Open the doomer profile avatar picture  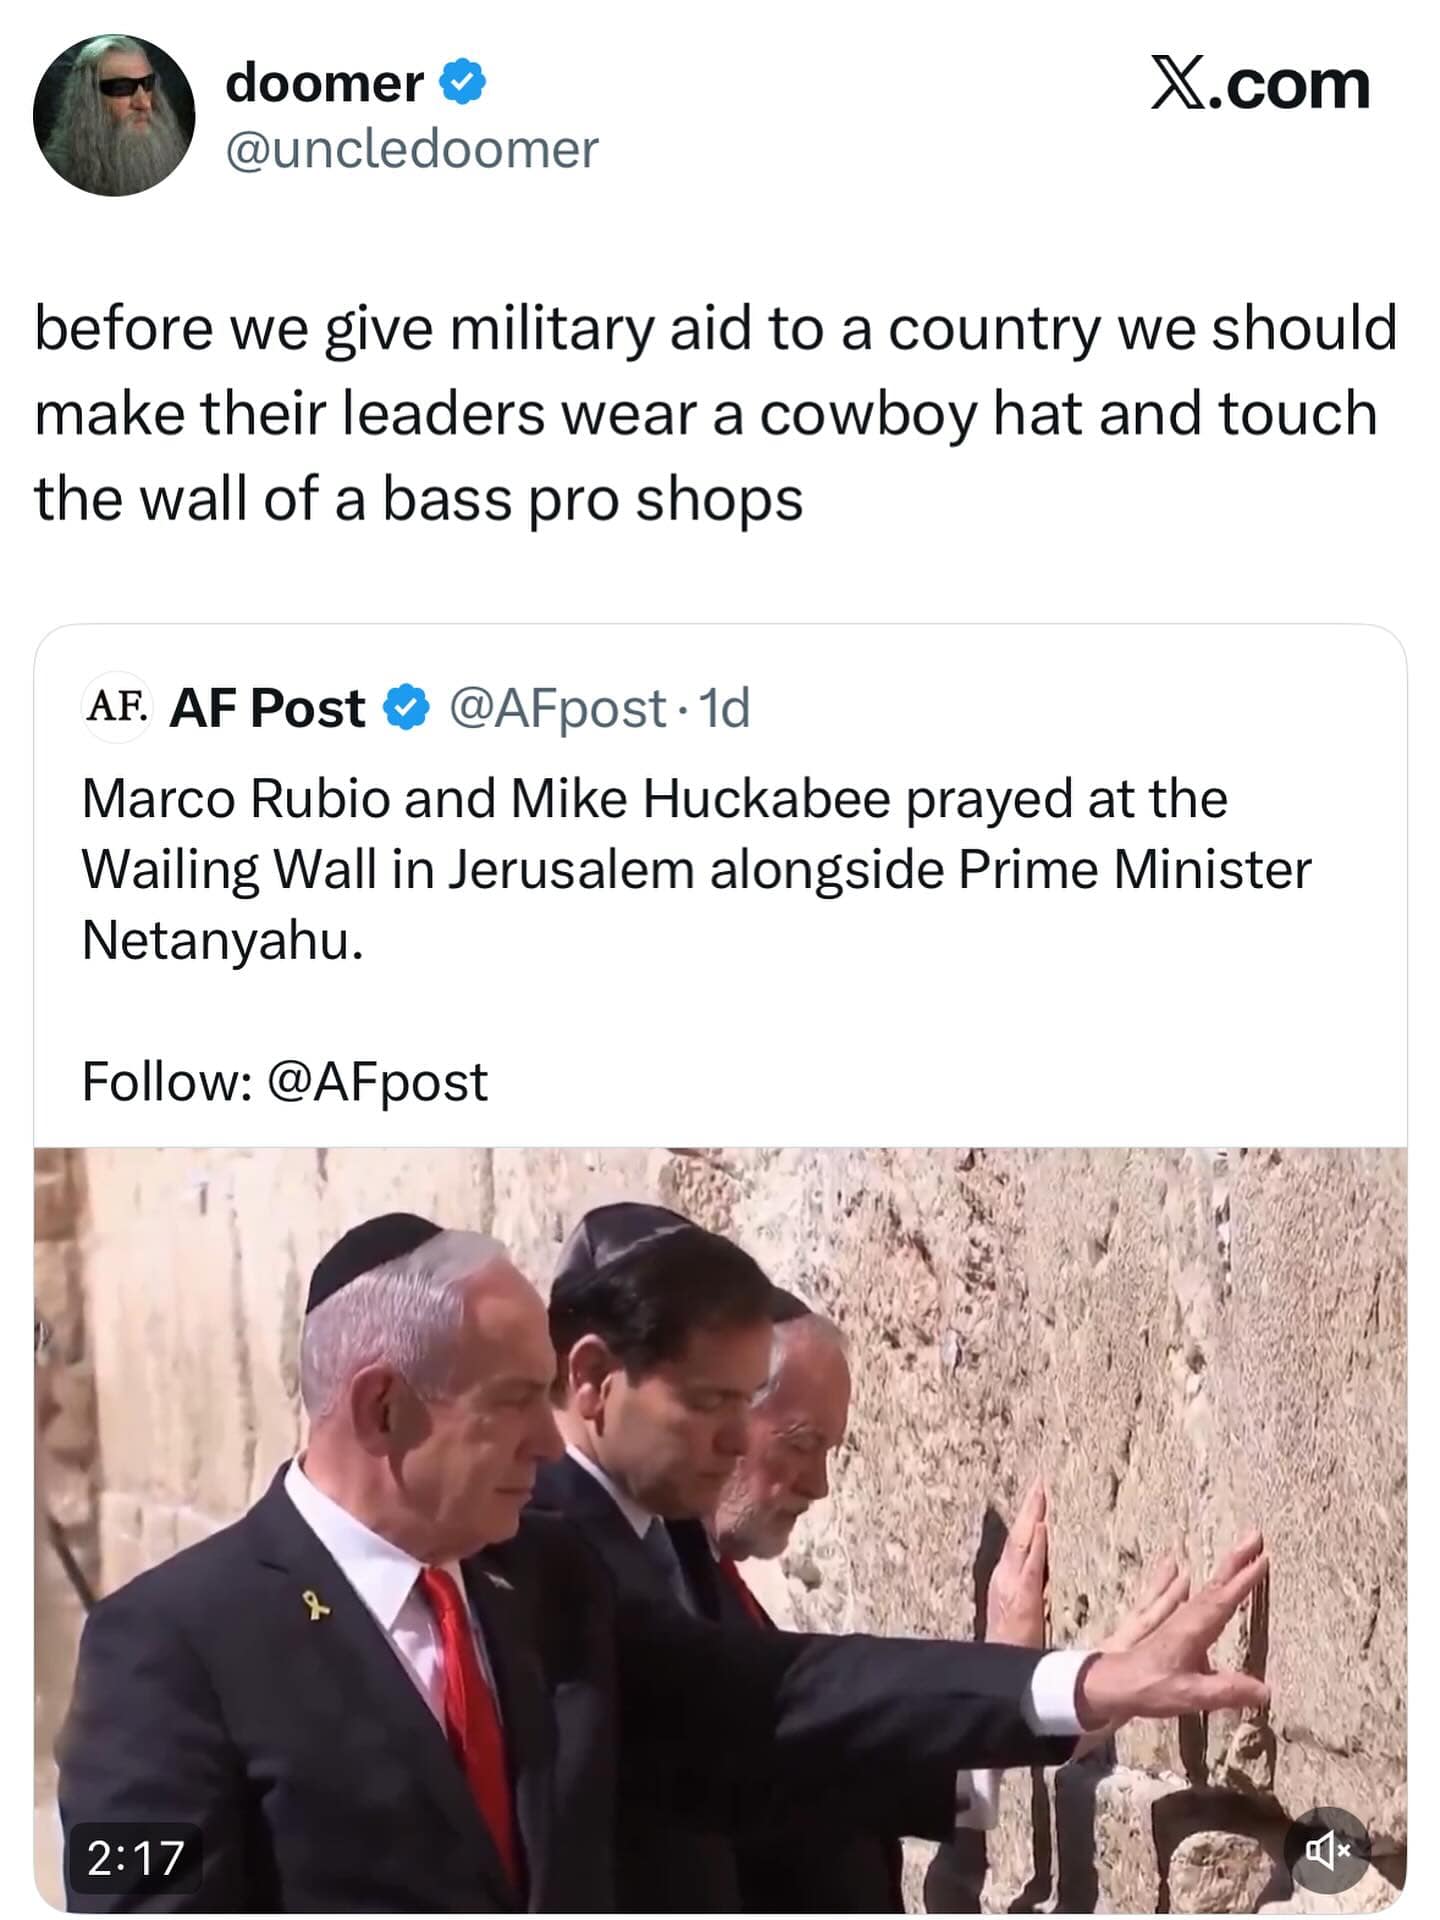pyautogui.click(x=114, y=115)
